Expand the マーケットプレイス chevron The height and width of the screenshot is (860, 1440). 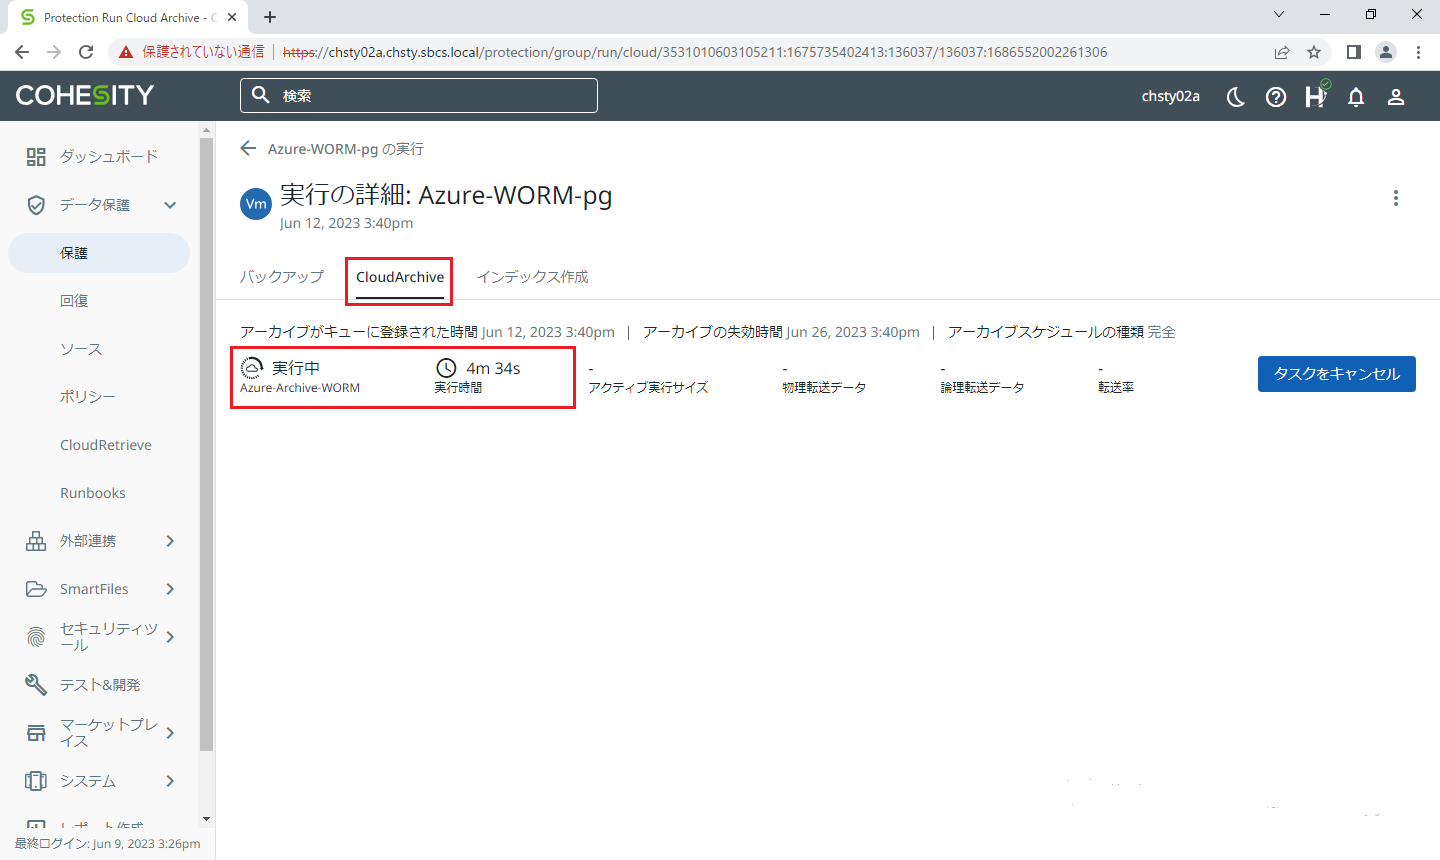170,733
